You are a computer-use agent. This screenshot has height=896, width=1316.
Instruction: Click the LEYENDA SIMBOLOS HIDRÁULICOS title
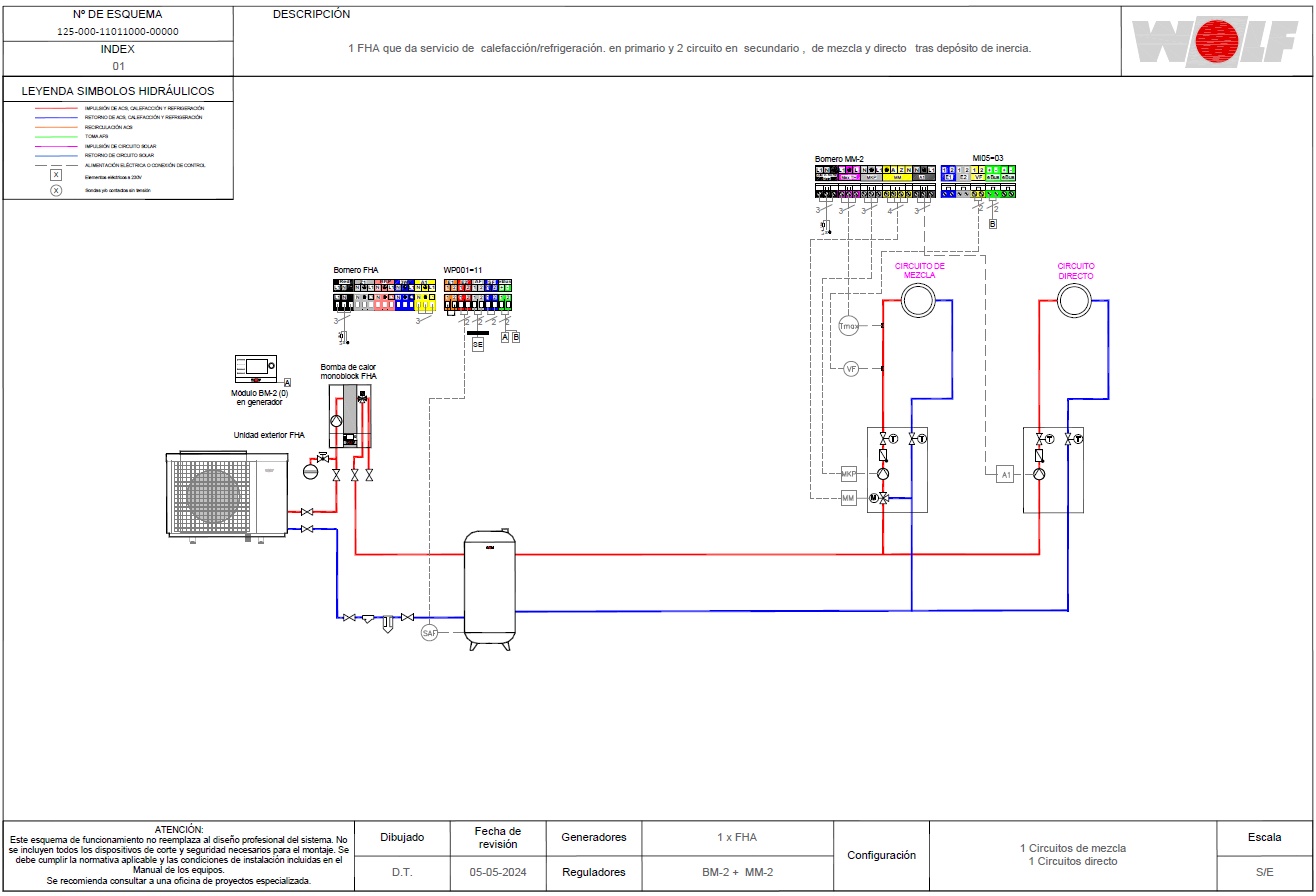coord(118,91)
